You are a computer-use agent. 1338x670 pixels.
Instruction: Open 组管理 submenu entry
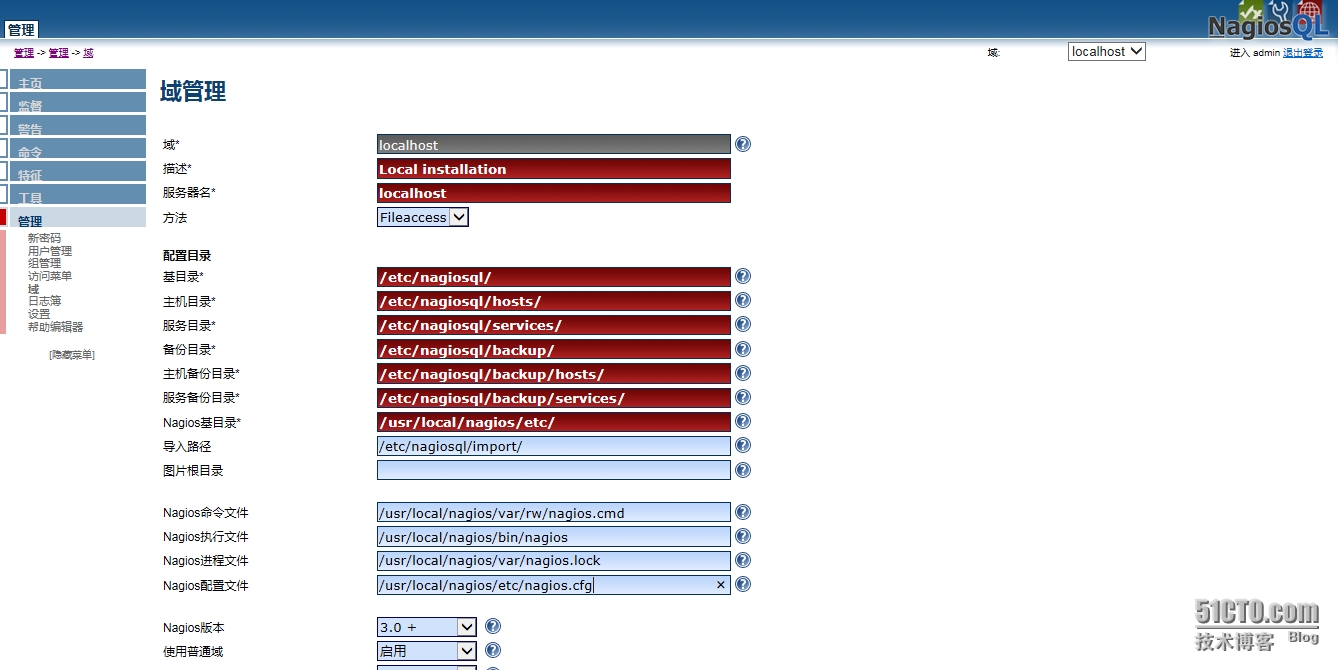tap(44, 263)
